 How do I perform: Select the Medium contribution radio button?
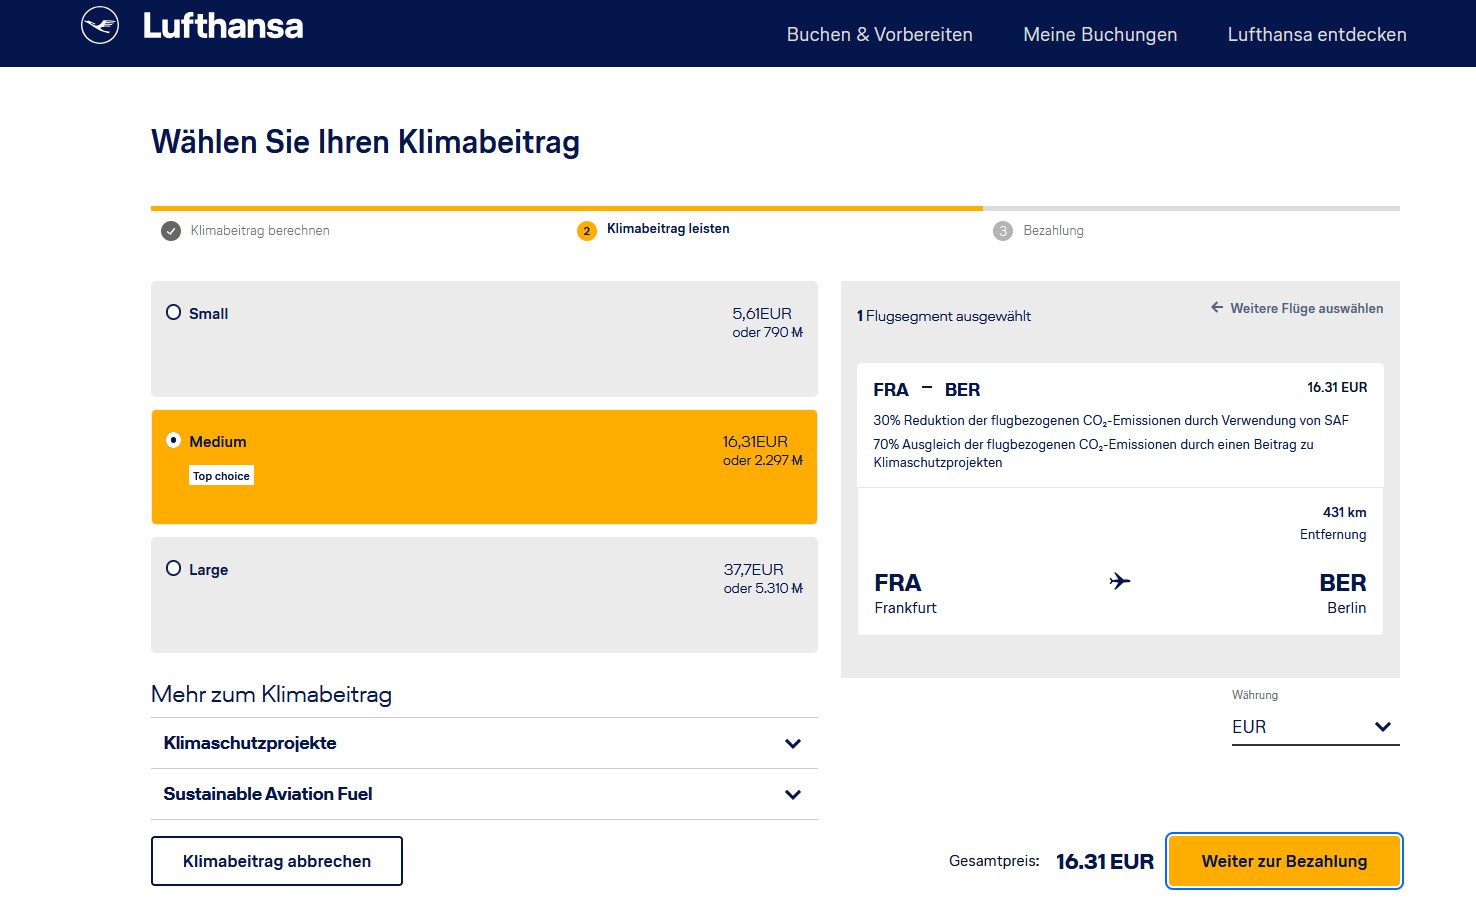pyautogui.click(x=174, y=441)
